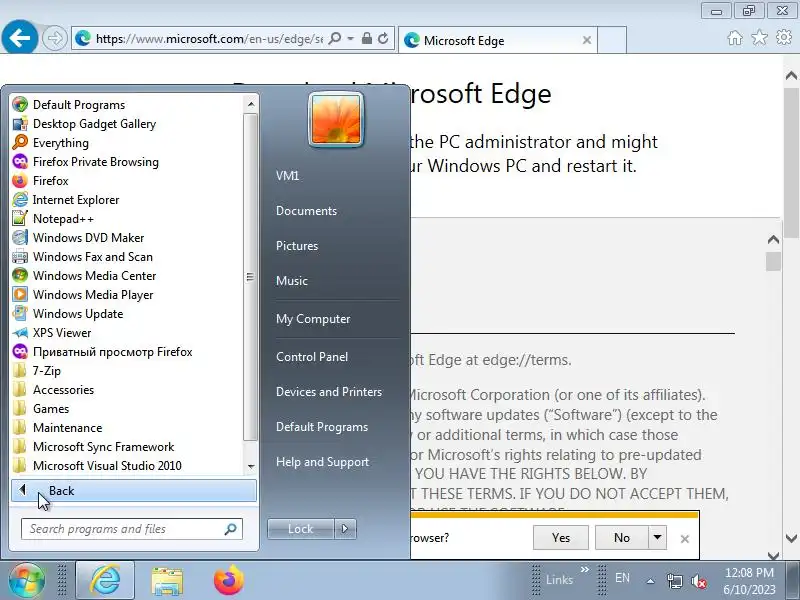Expand the Links toolbar chevron
The image size is (800, 600).
pos(585,569)
